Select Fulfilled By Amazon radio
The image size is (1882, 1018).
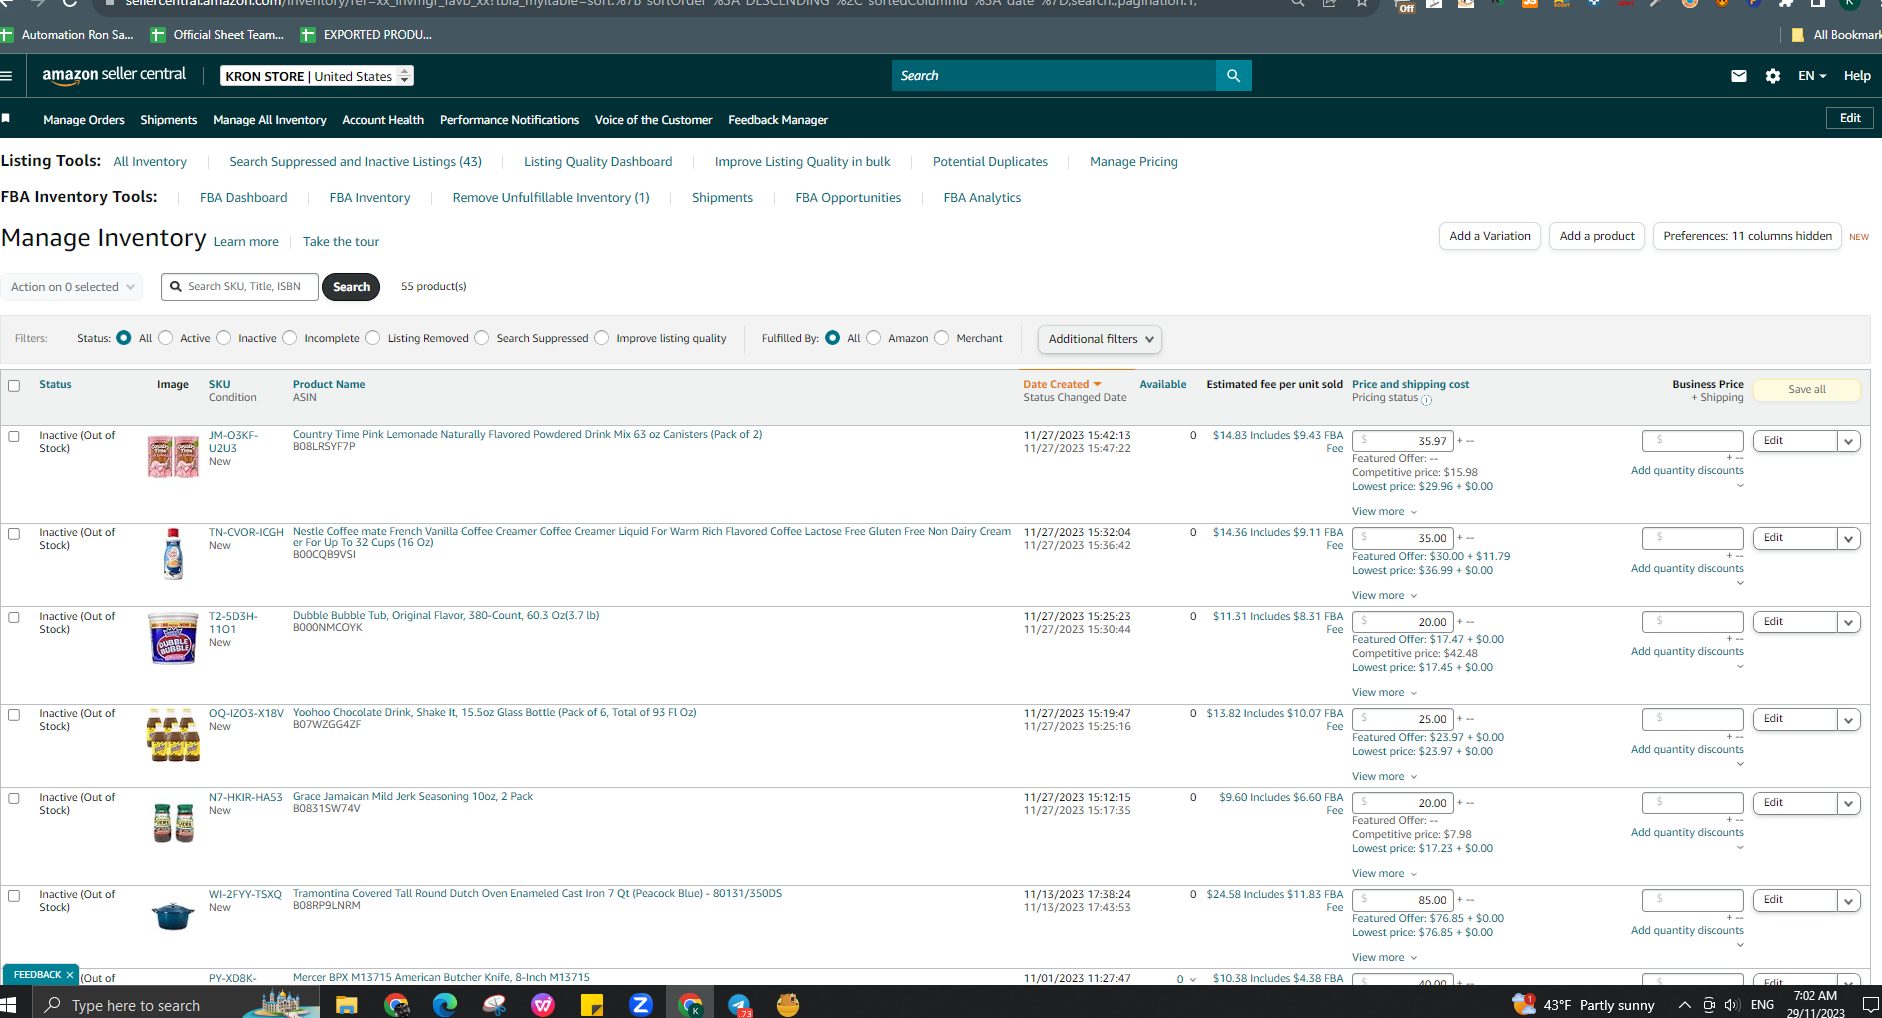(874, 338)
